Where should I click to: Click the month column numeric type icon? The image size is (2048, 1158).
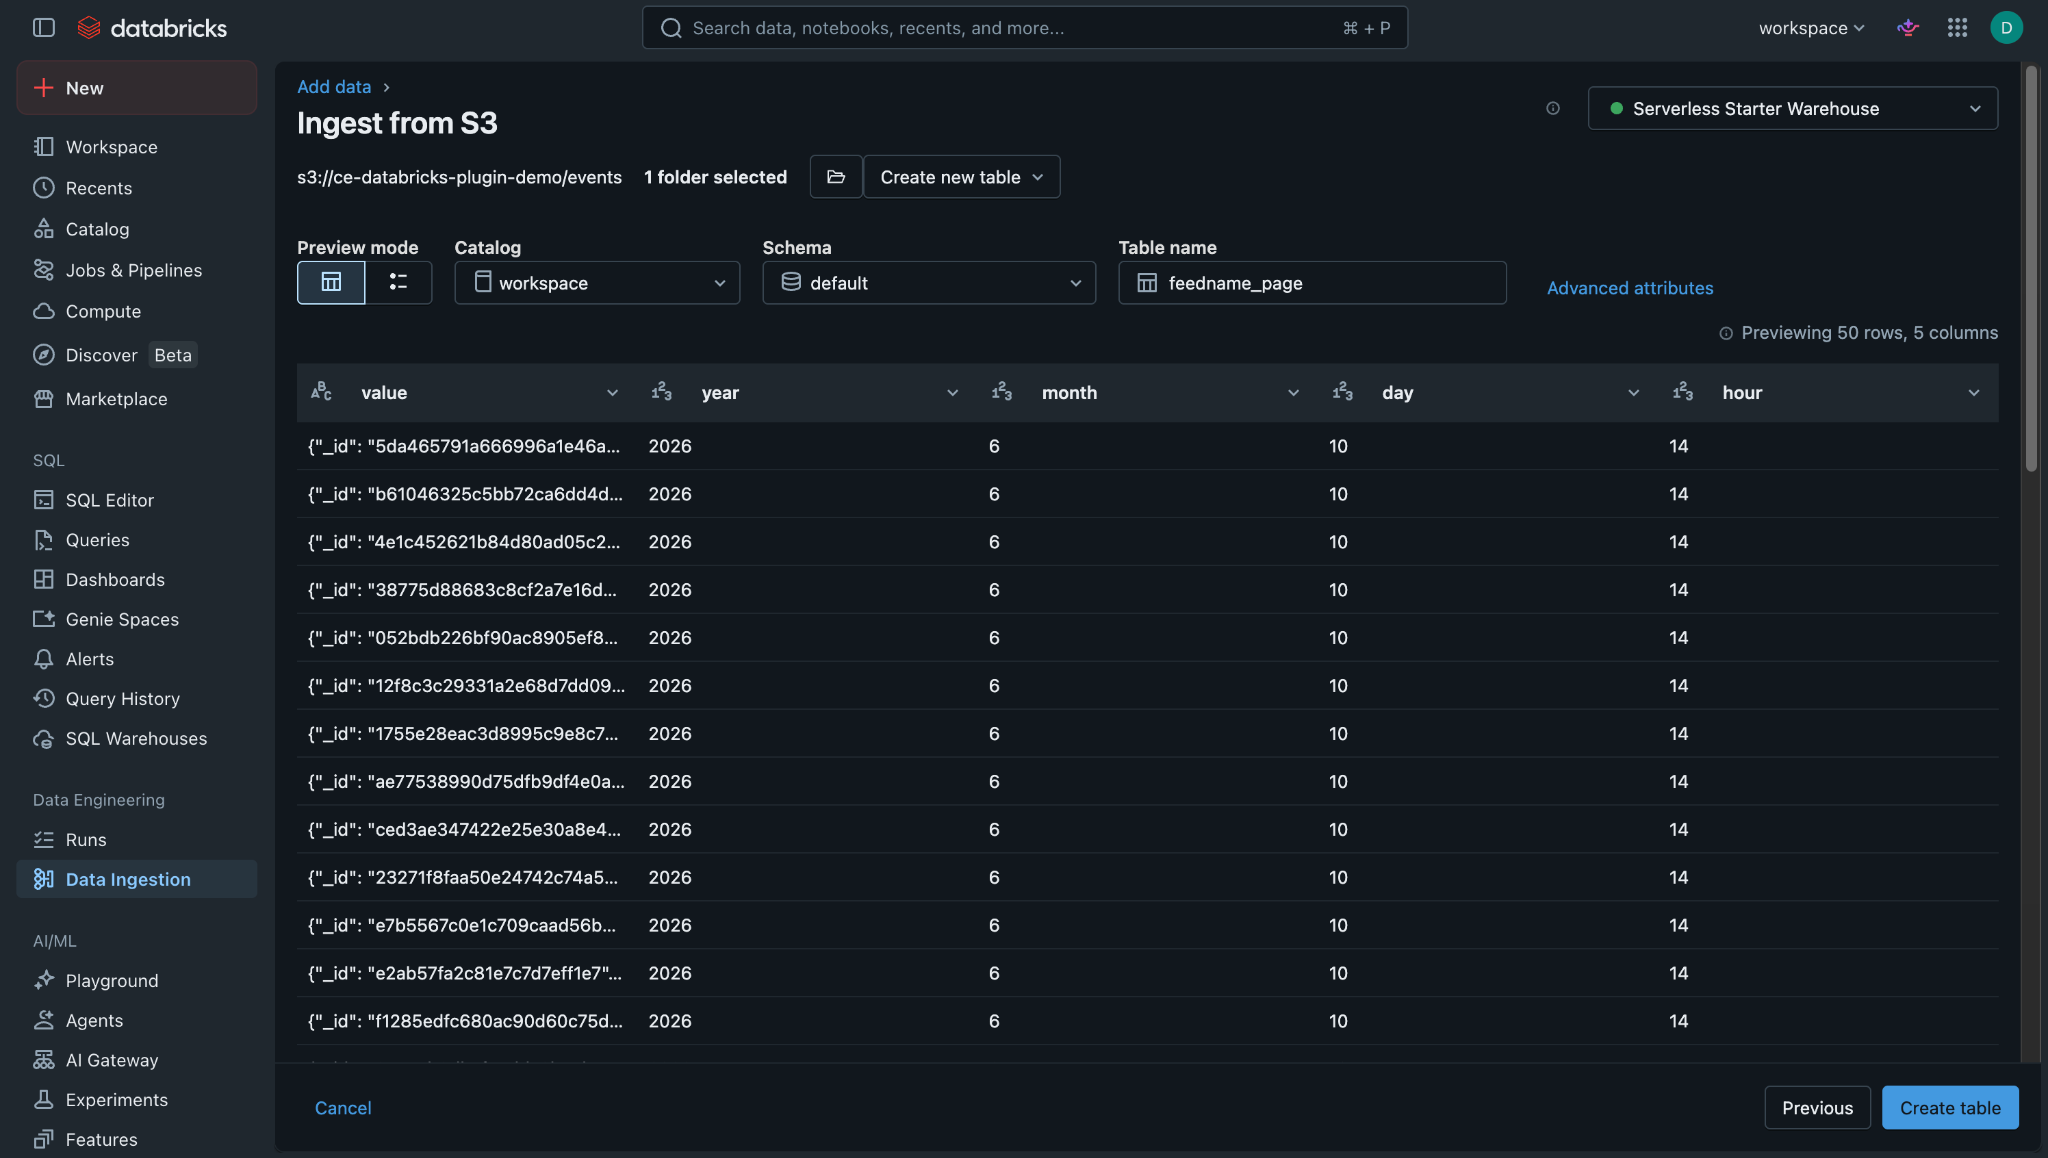(1001, 392)
